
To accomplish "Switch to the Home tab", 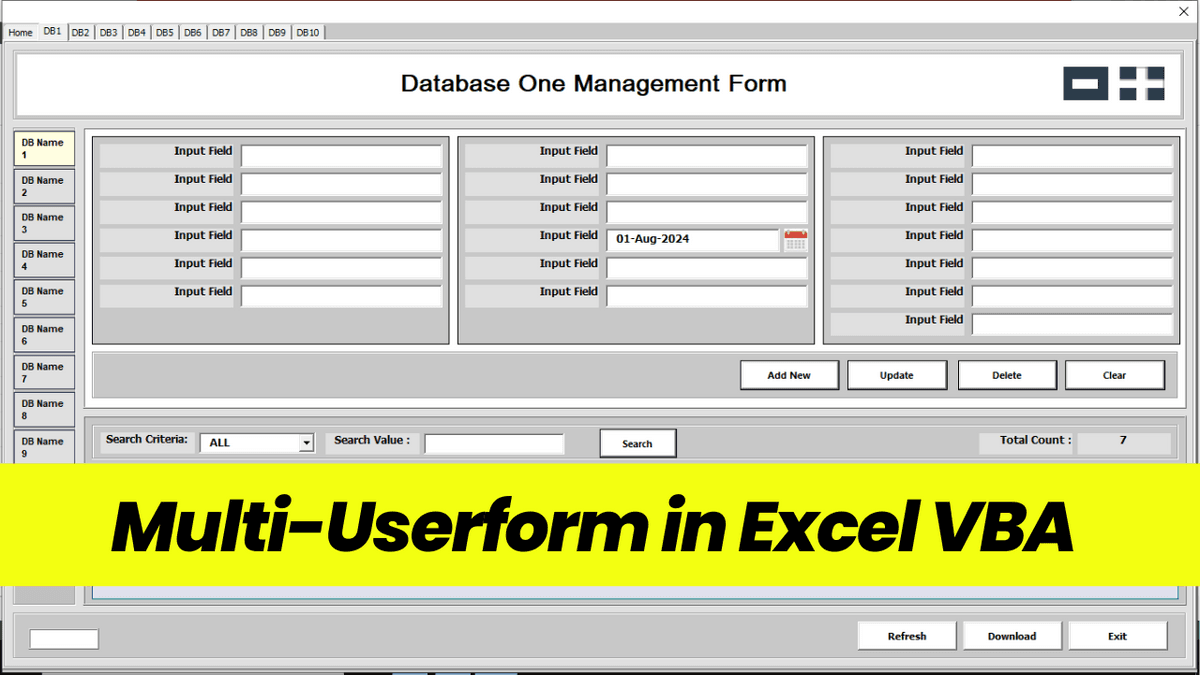I will 21,33.
